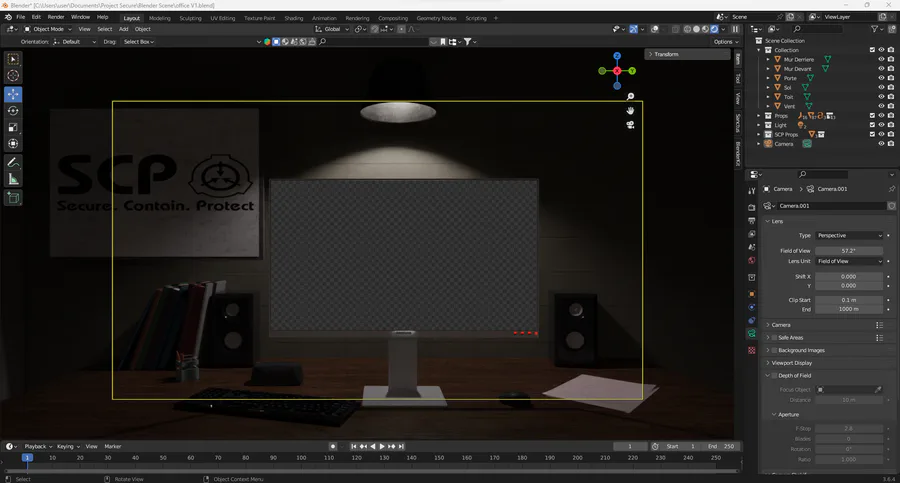Select the Annotate pencil tool
The height and width of the screenshot is (483, 900).
tap(13, 163)
